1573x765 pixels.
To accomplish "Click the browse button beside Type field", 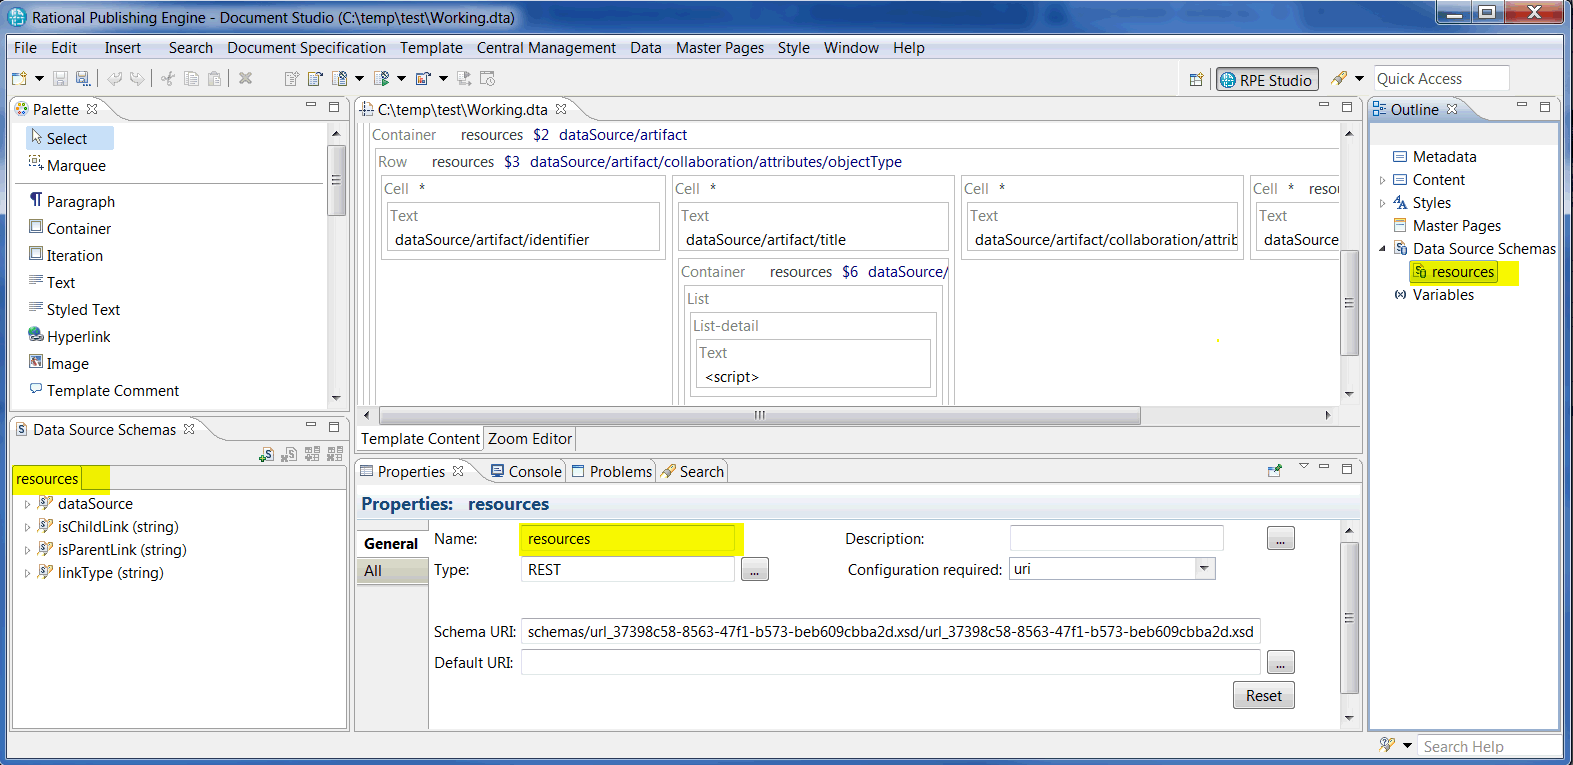I will [x=755, y=570].
